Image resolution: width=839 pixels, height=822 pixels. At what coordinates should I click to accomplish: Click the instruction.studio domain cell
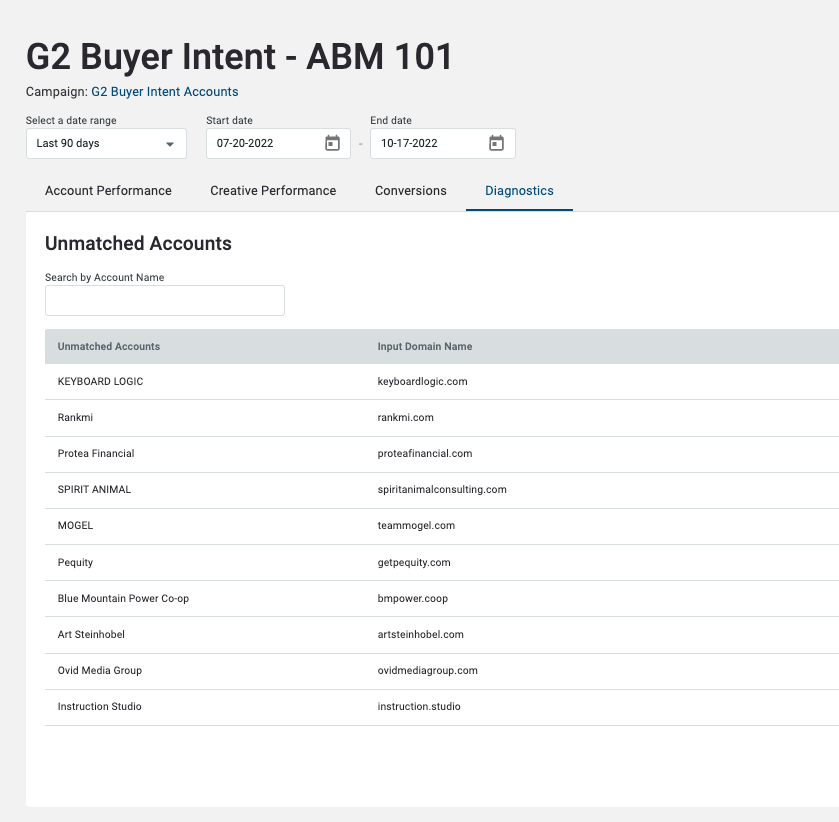click(419, 706)
